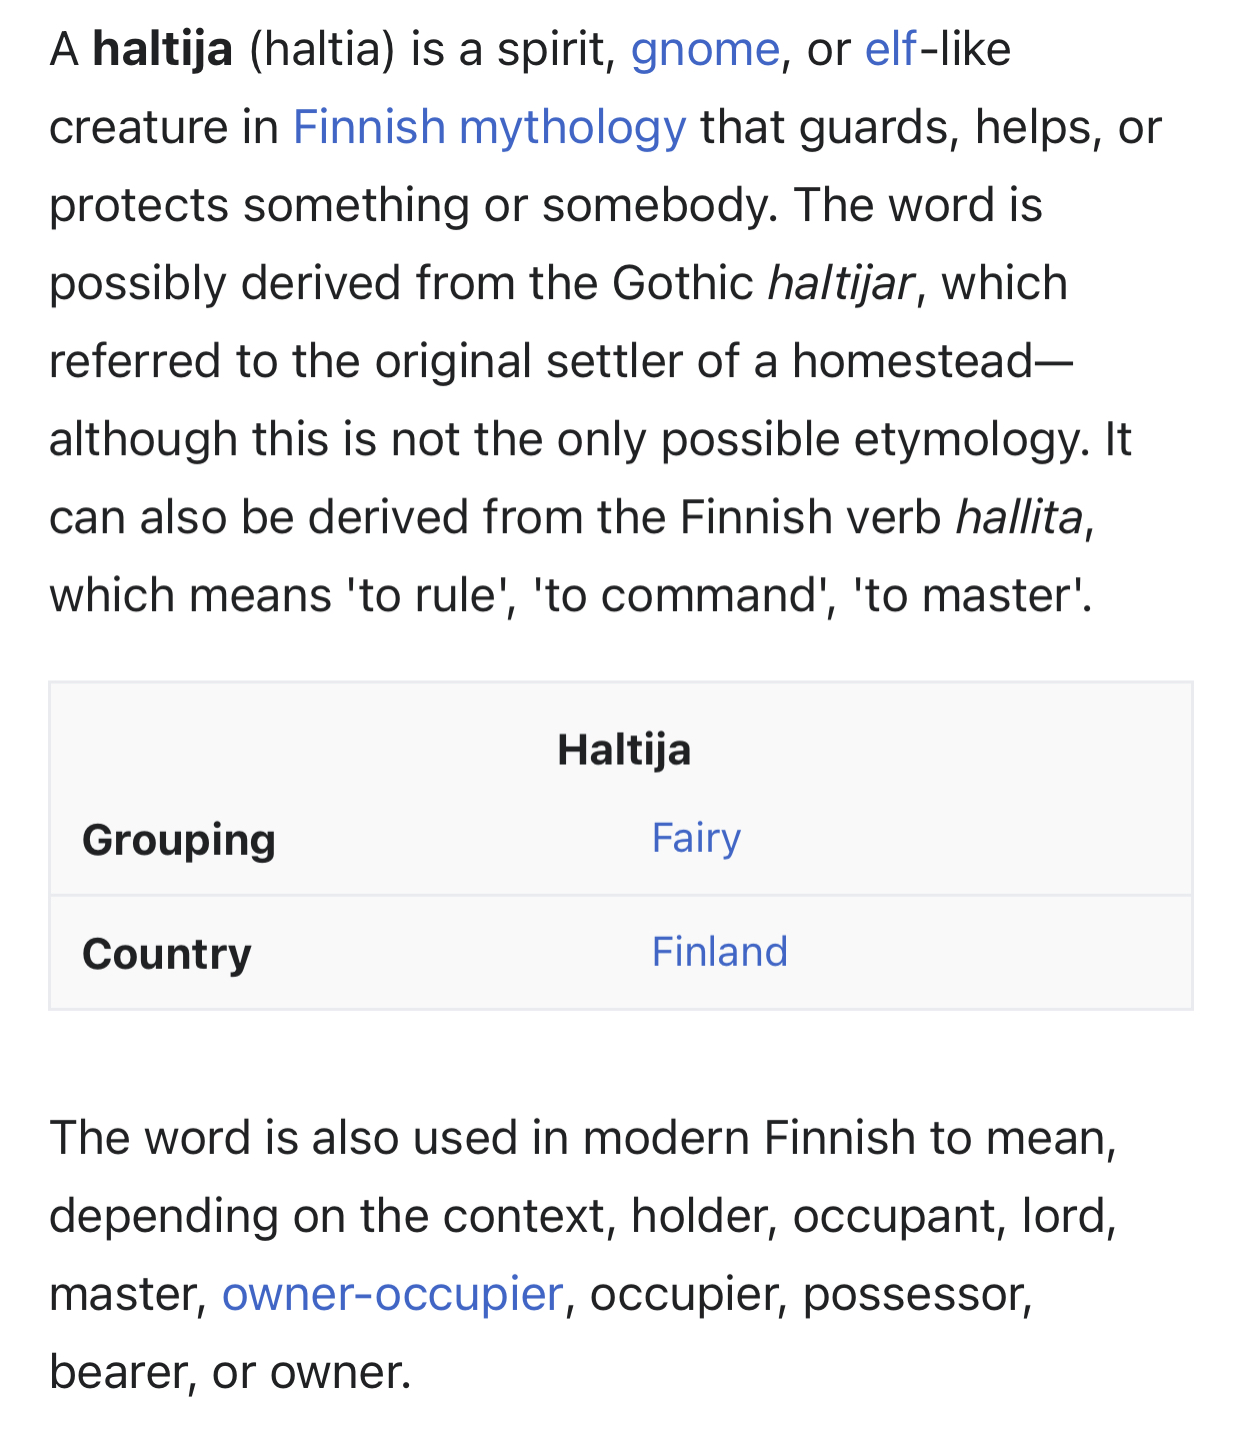1242x1432 pixels.
Task: Select the Grouping label in infobox
Action: point(179,840)
